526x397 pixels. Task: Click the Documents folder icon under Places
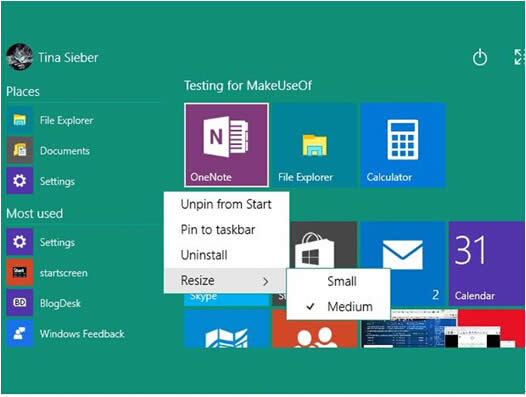coord(19,150)
